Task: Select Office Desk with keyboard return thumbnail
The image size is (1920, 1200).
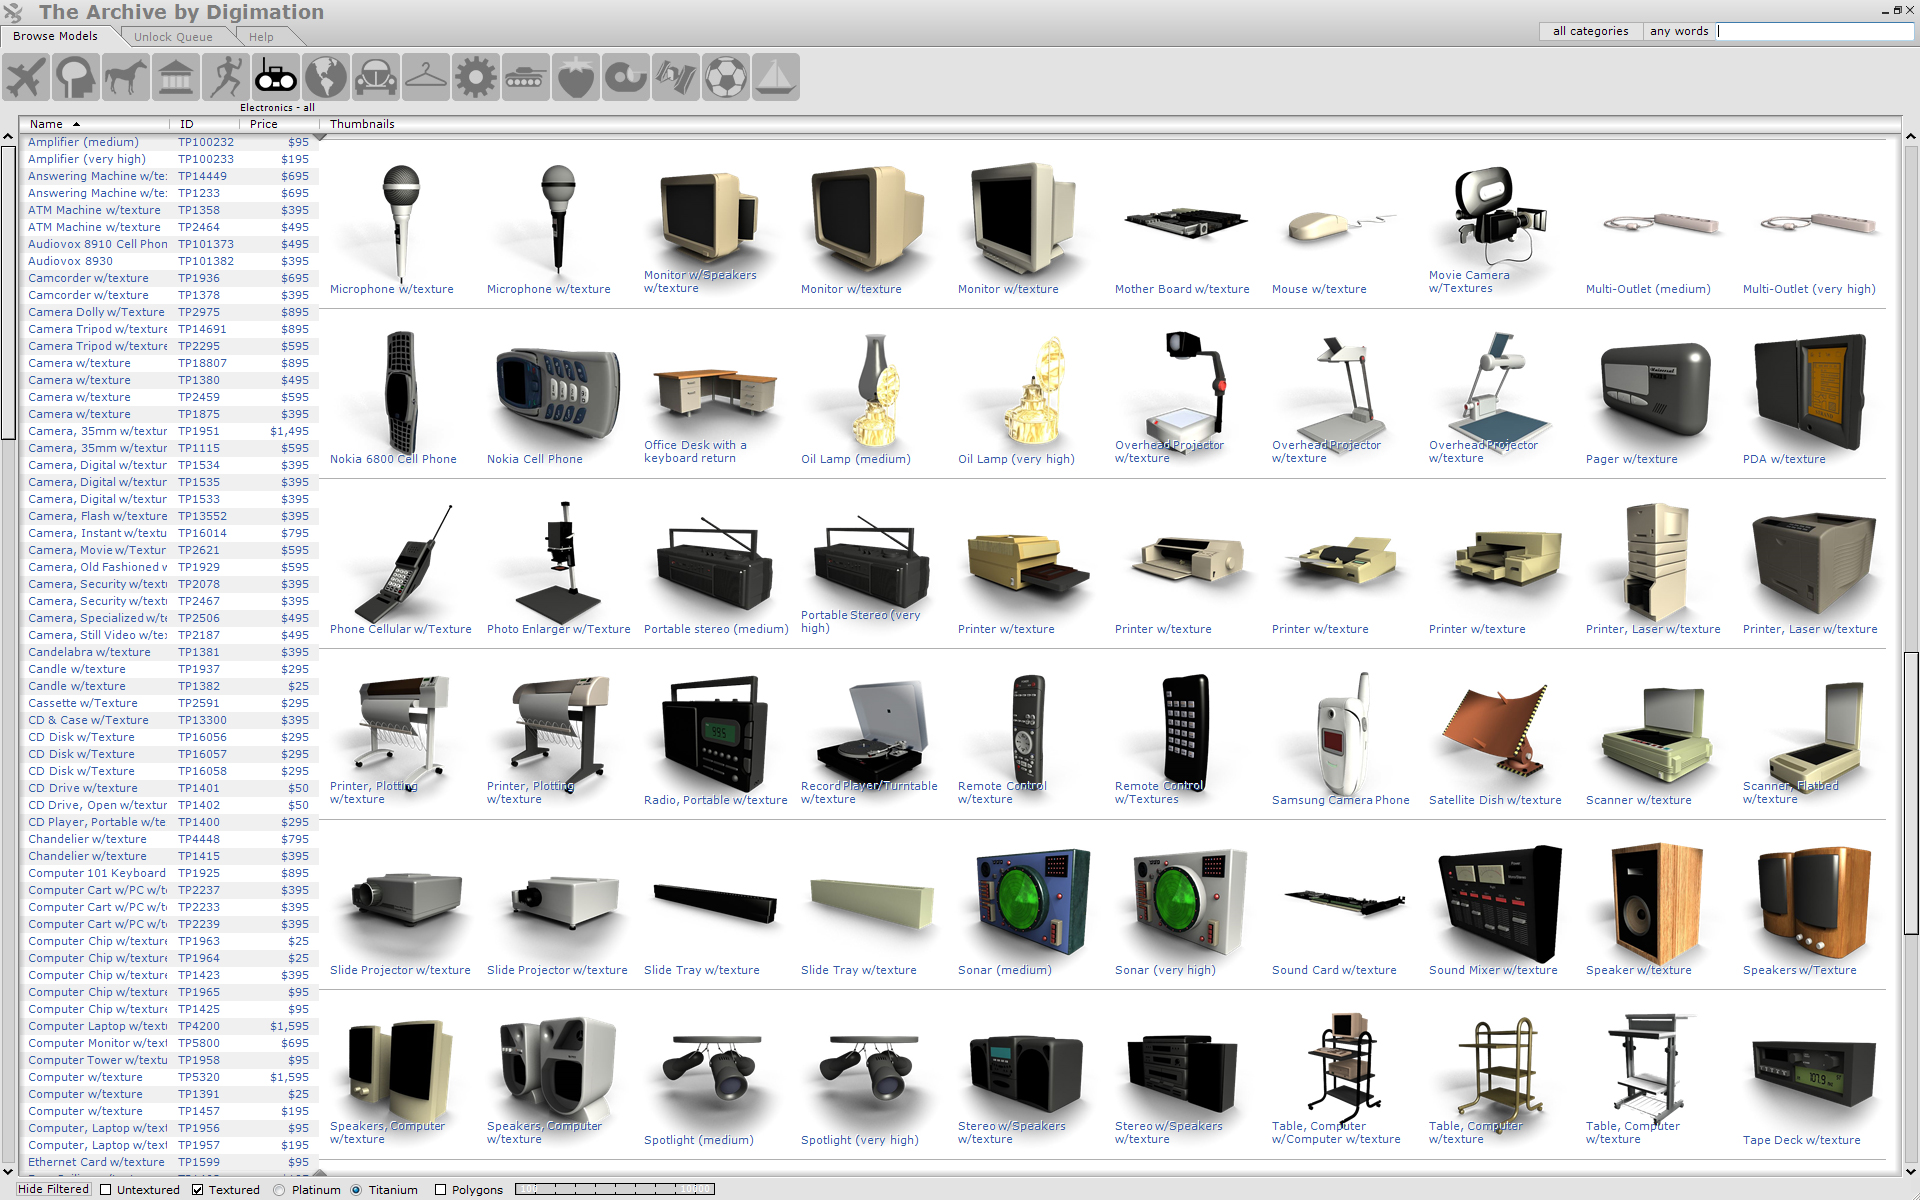Action: (715, 392)
